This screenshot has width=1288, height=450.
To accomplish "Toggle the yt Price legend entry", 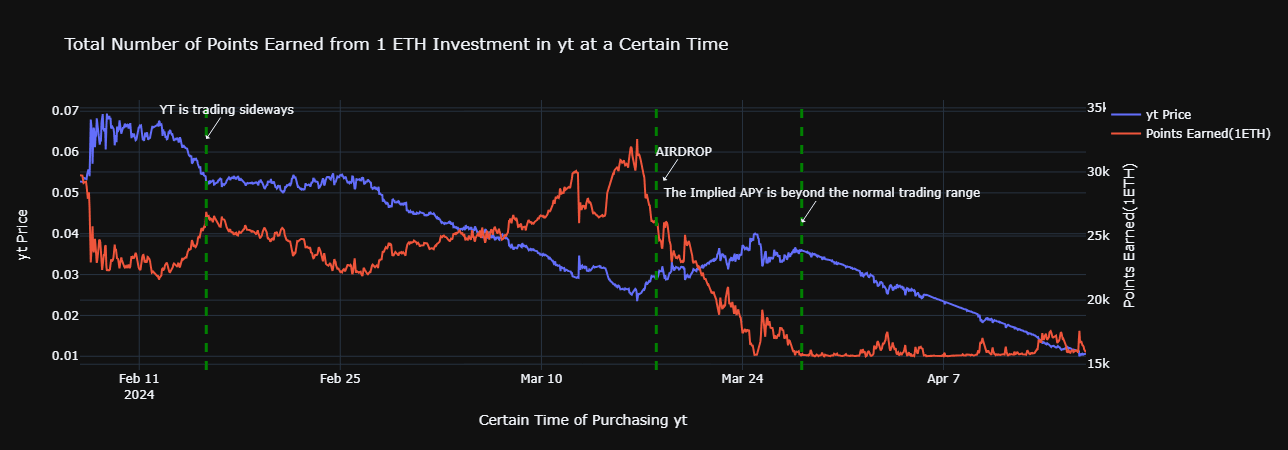I will pyautogui.click(x=1168, y=114).
